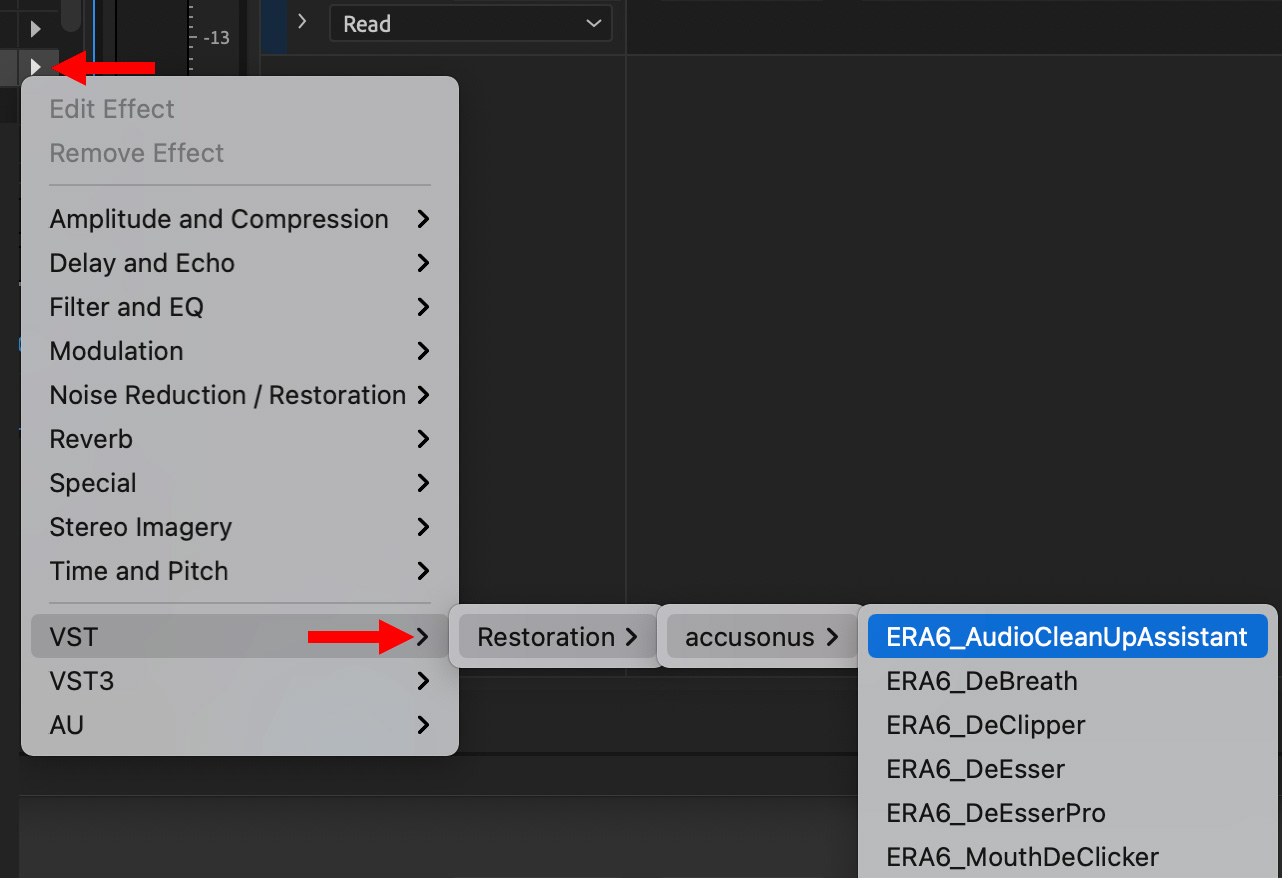Viewport: 1282px width, 878px height.
Task: Click the top effect slot arrow above the highlighted one
Action: point(36,29)
